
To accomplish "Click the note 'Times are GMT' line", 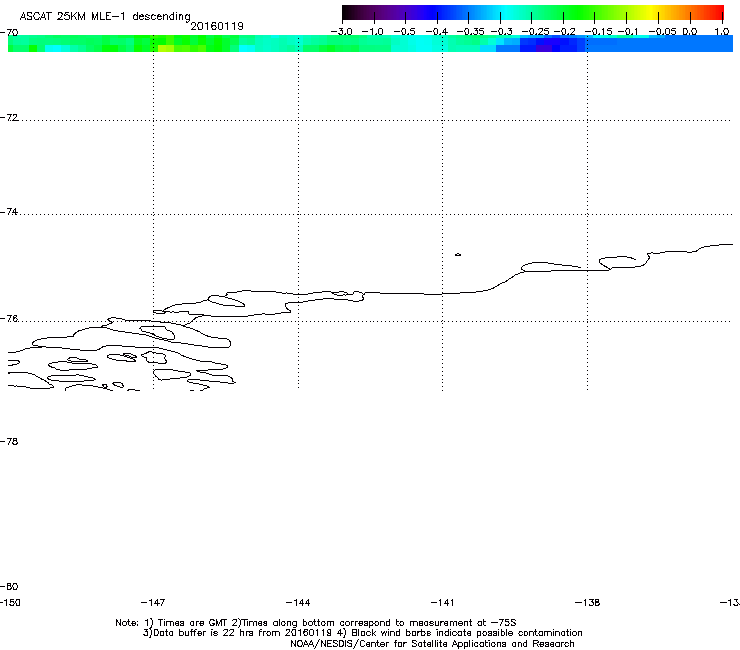I will 316,623.
